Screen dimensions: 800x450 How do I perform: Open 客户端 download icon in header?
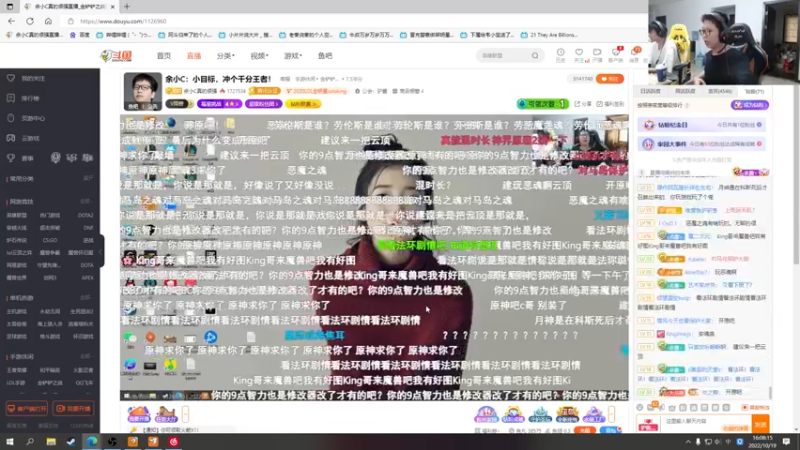[616, 53]
